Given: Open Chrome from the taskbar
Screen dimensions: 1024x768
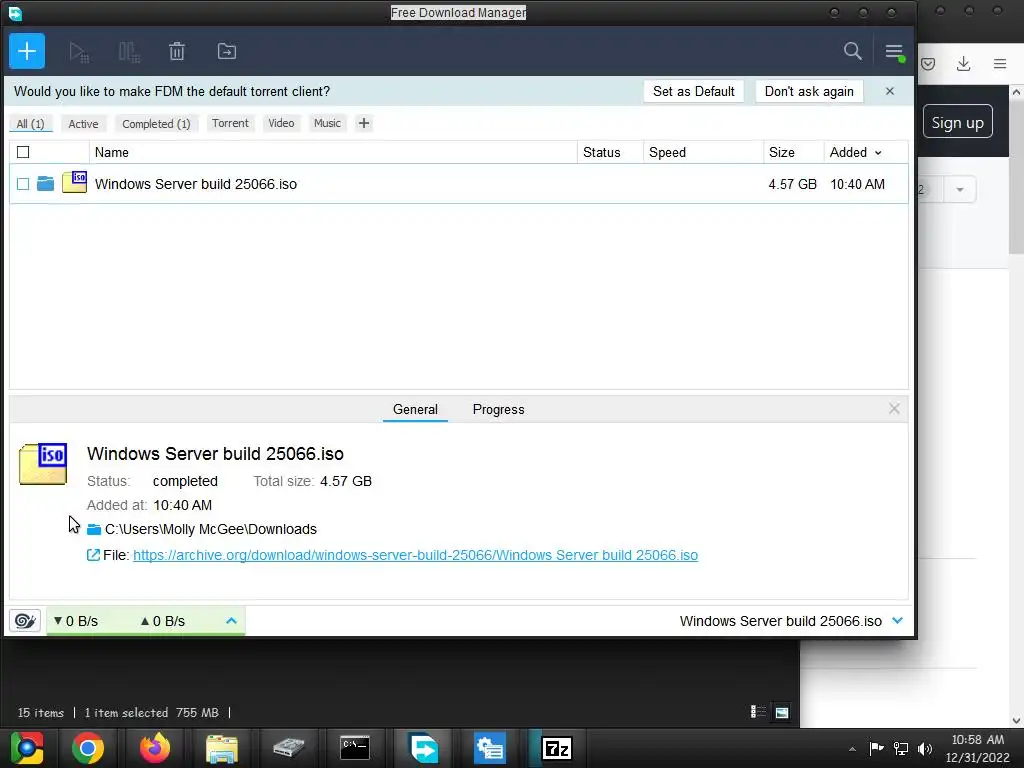Looking at the screenshot, I should tap(88, 748).
